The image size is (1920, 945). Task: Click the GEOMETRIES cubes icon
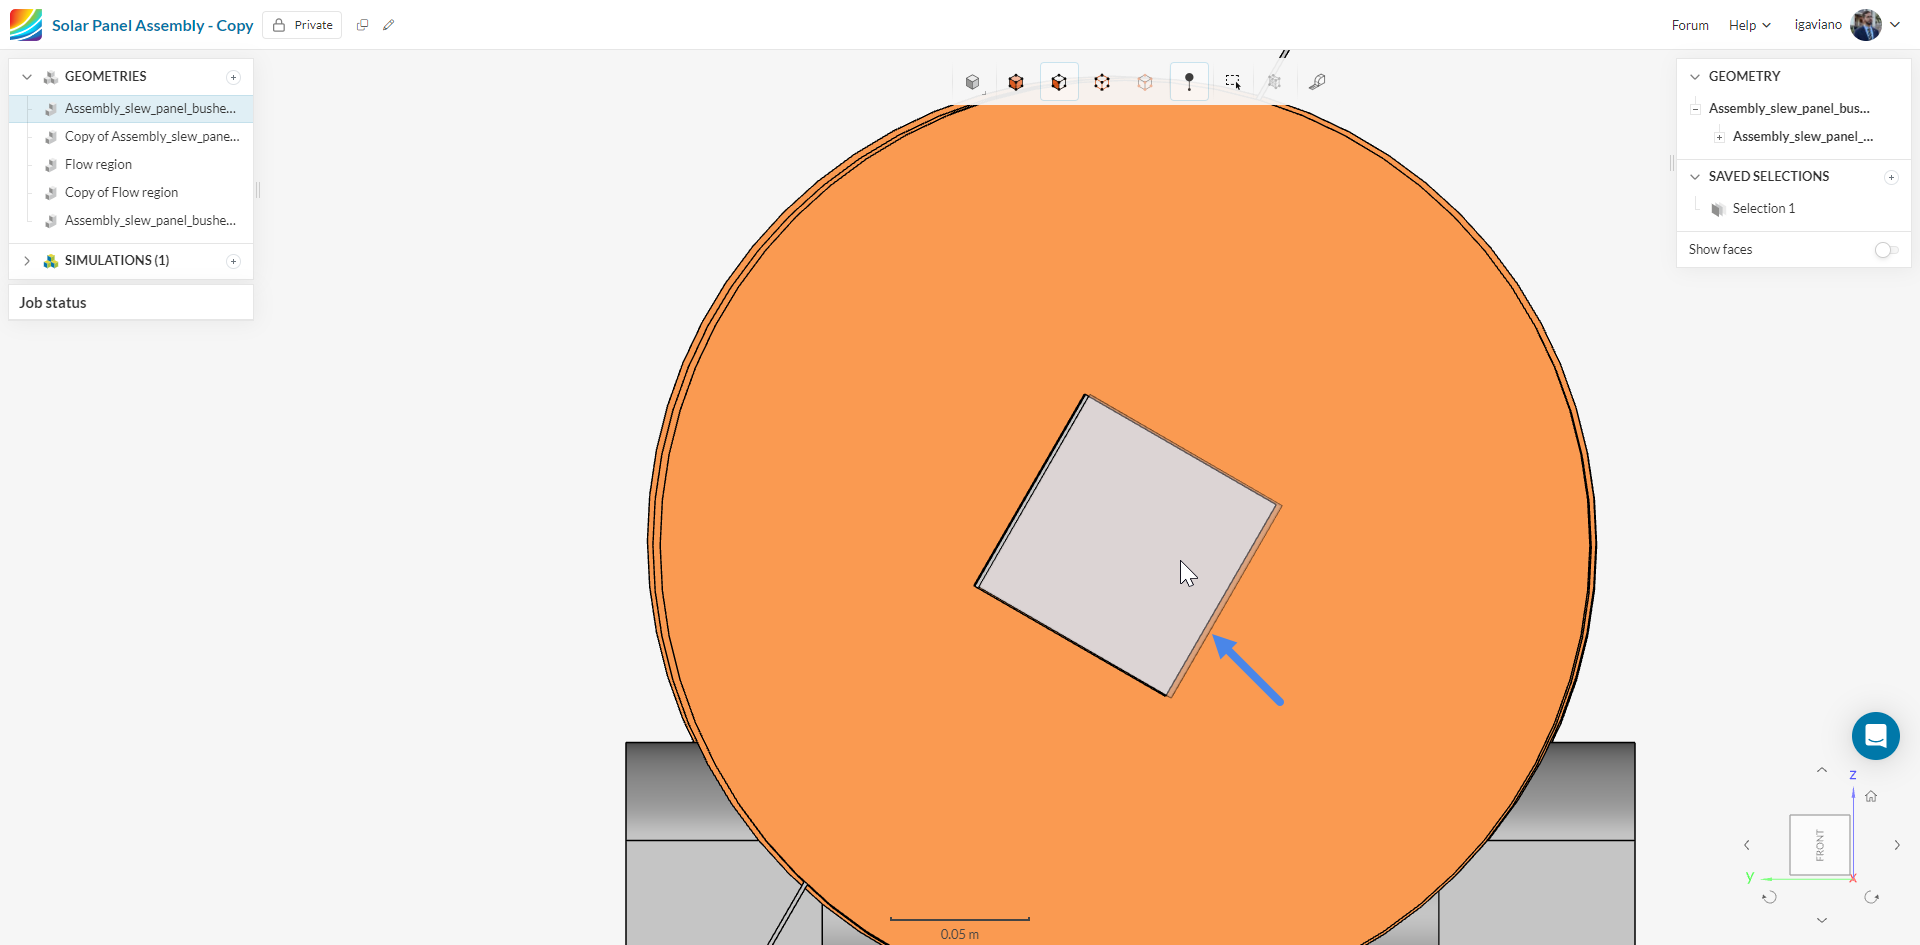(50, 77)
